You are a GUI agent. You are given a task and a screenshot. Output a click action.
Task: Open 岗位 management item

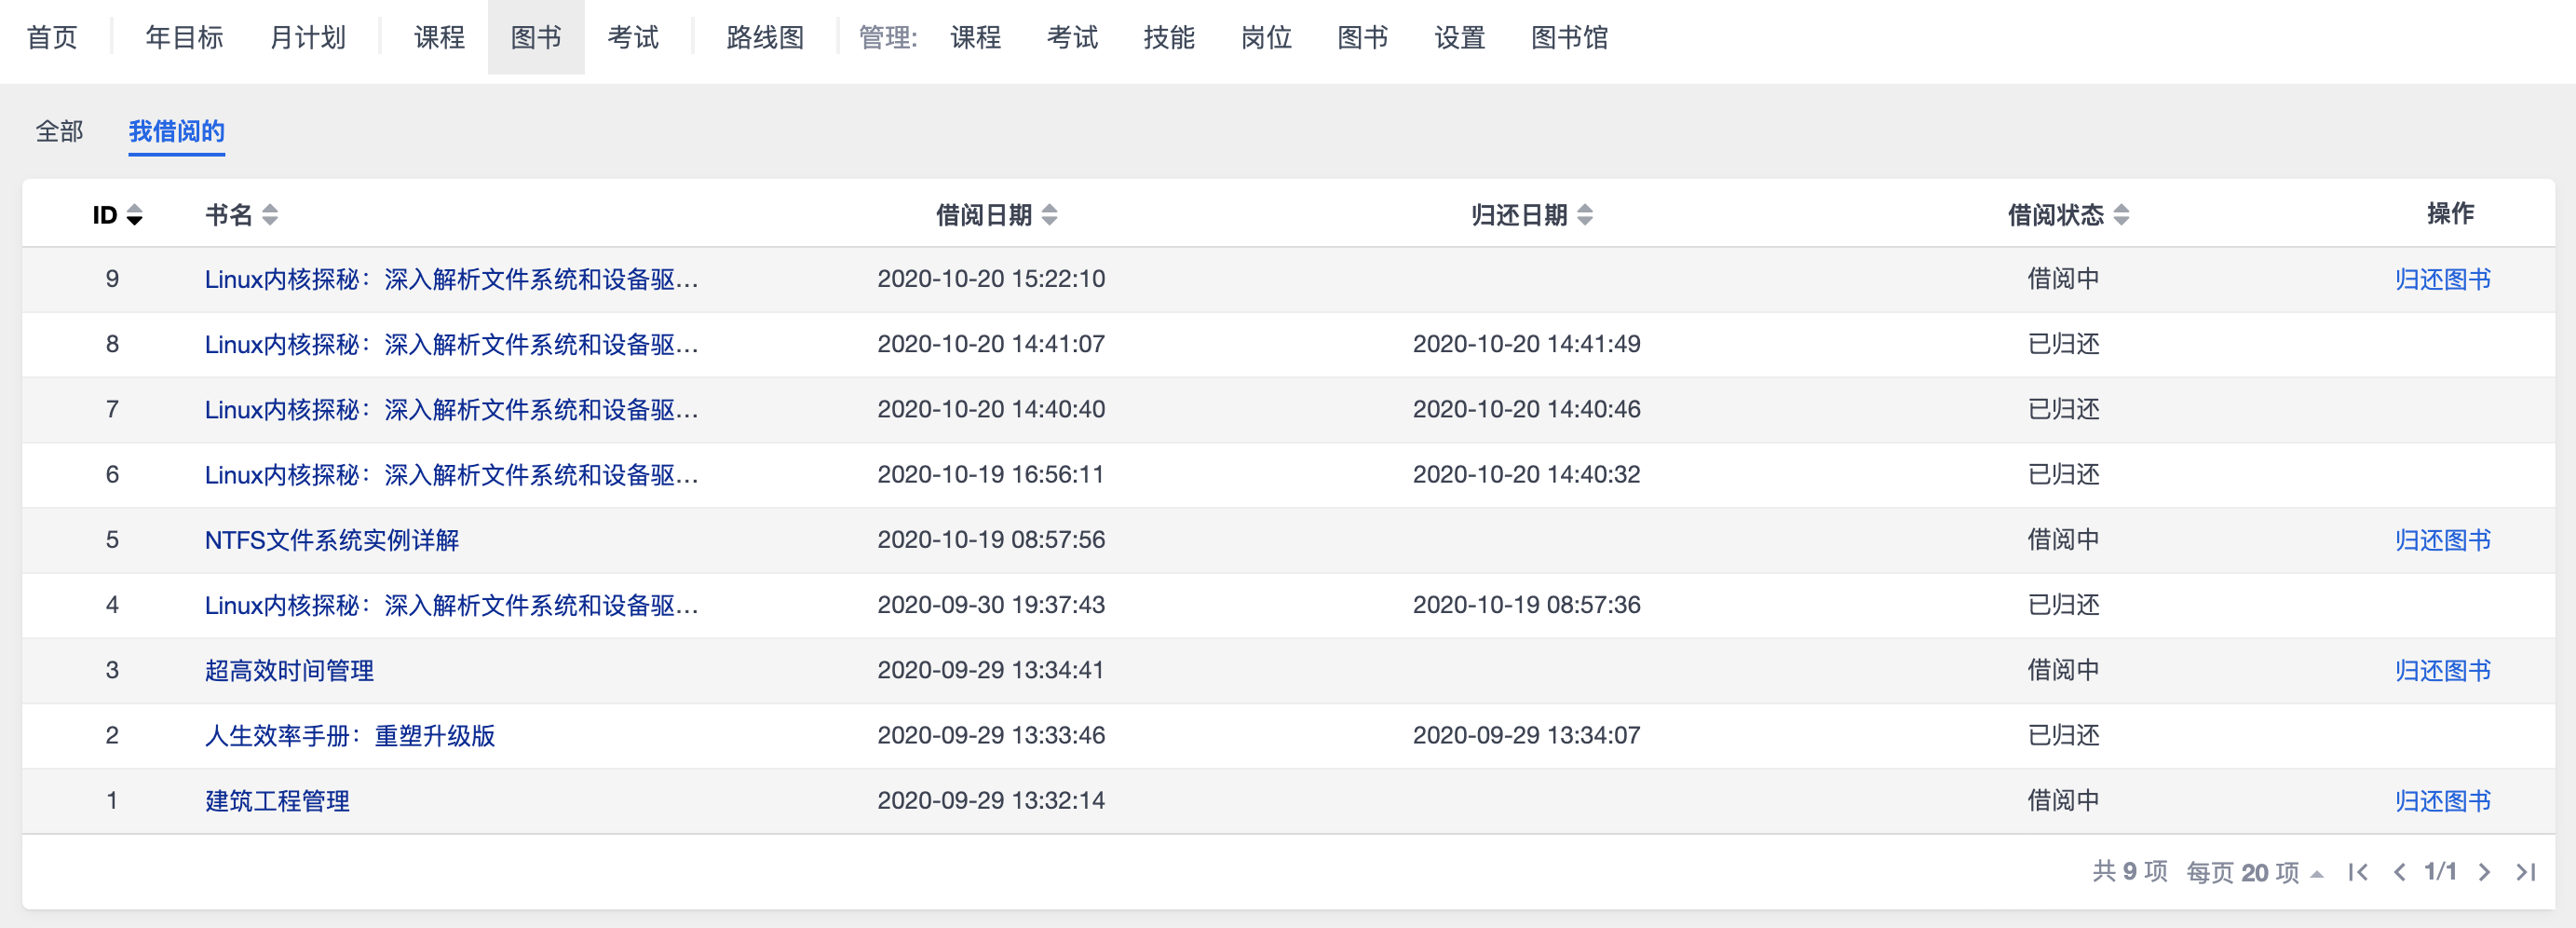pyautogui.click(x=1266, y=38)
